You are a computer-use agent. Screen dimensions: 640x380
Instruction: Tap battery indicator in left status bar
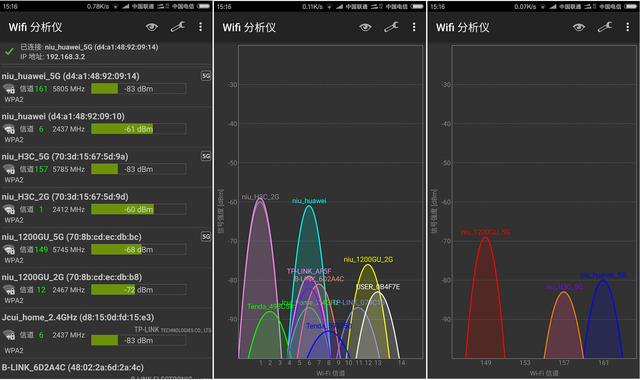point(204,6)
